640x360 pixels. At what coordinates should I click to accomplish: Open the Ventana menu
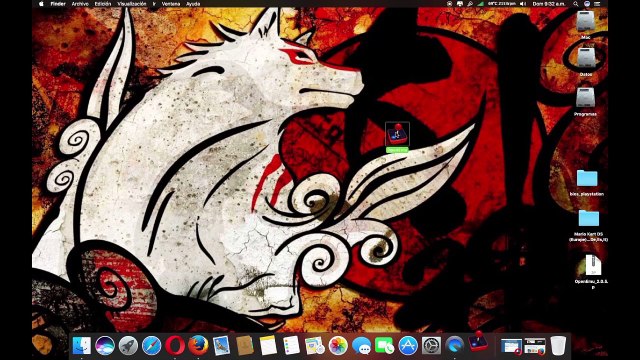point(171,4)
